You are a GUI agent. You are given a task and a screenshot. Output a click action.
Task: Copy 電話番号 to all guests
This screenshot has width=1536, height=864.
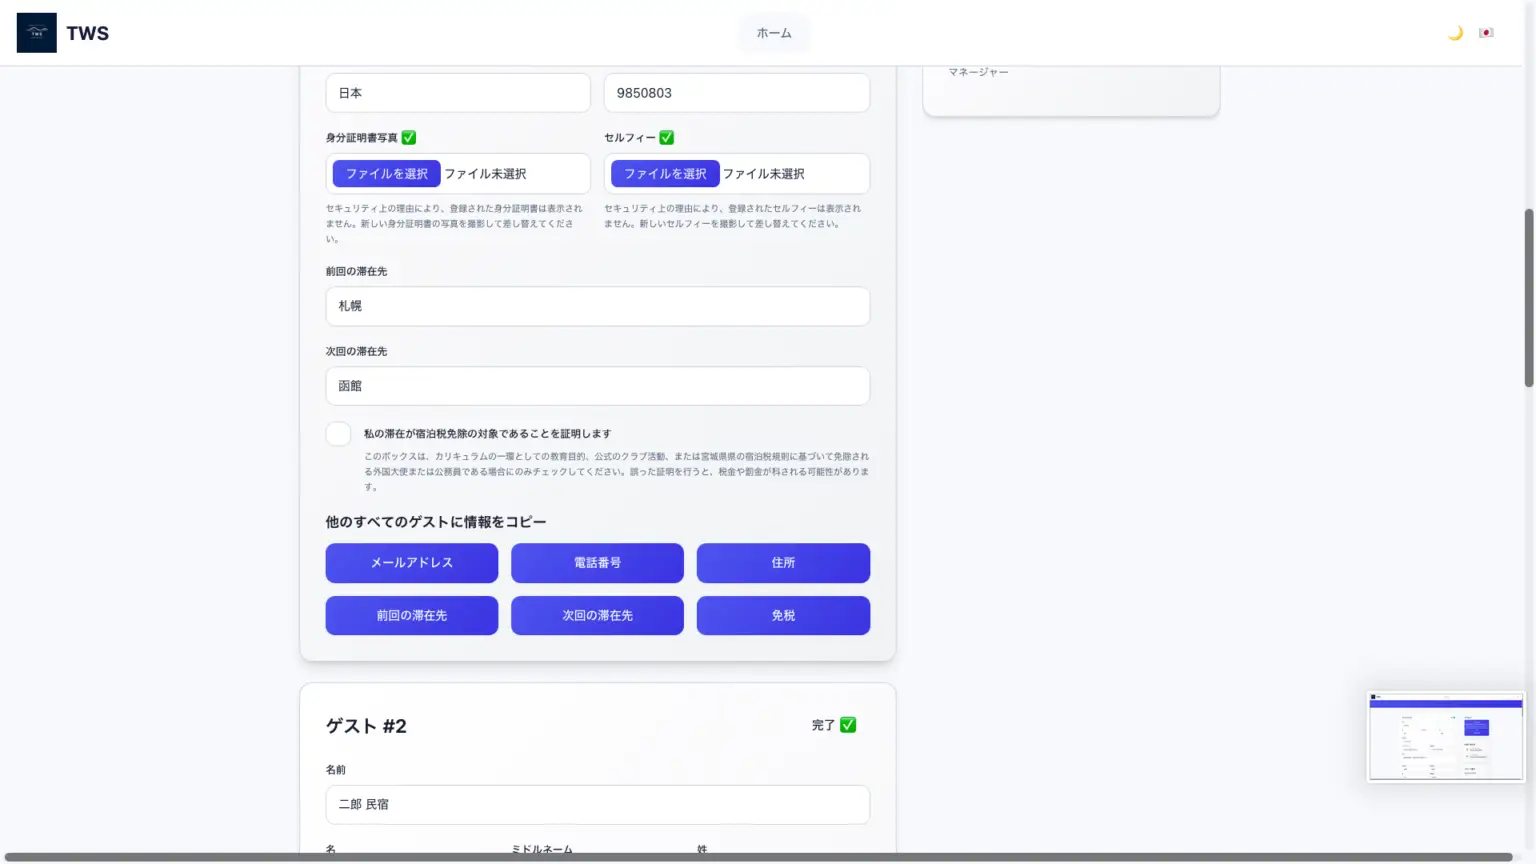597,563
